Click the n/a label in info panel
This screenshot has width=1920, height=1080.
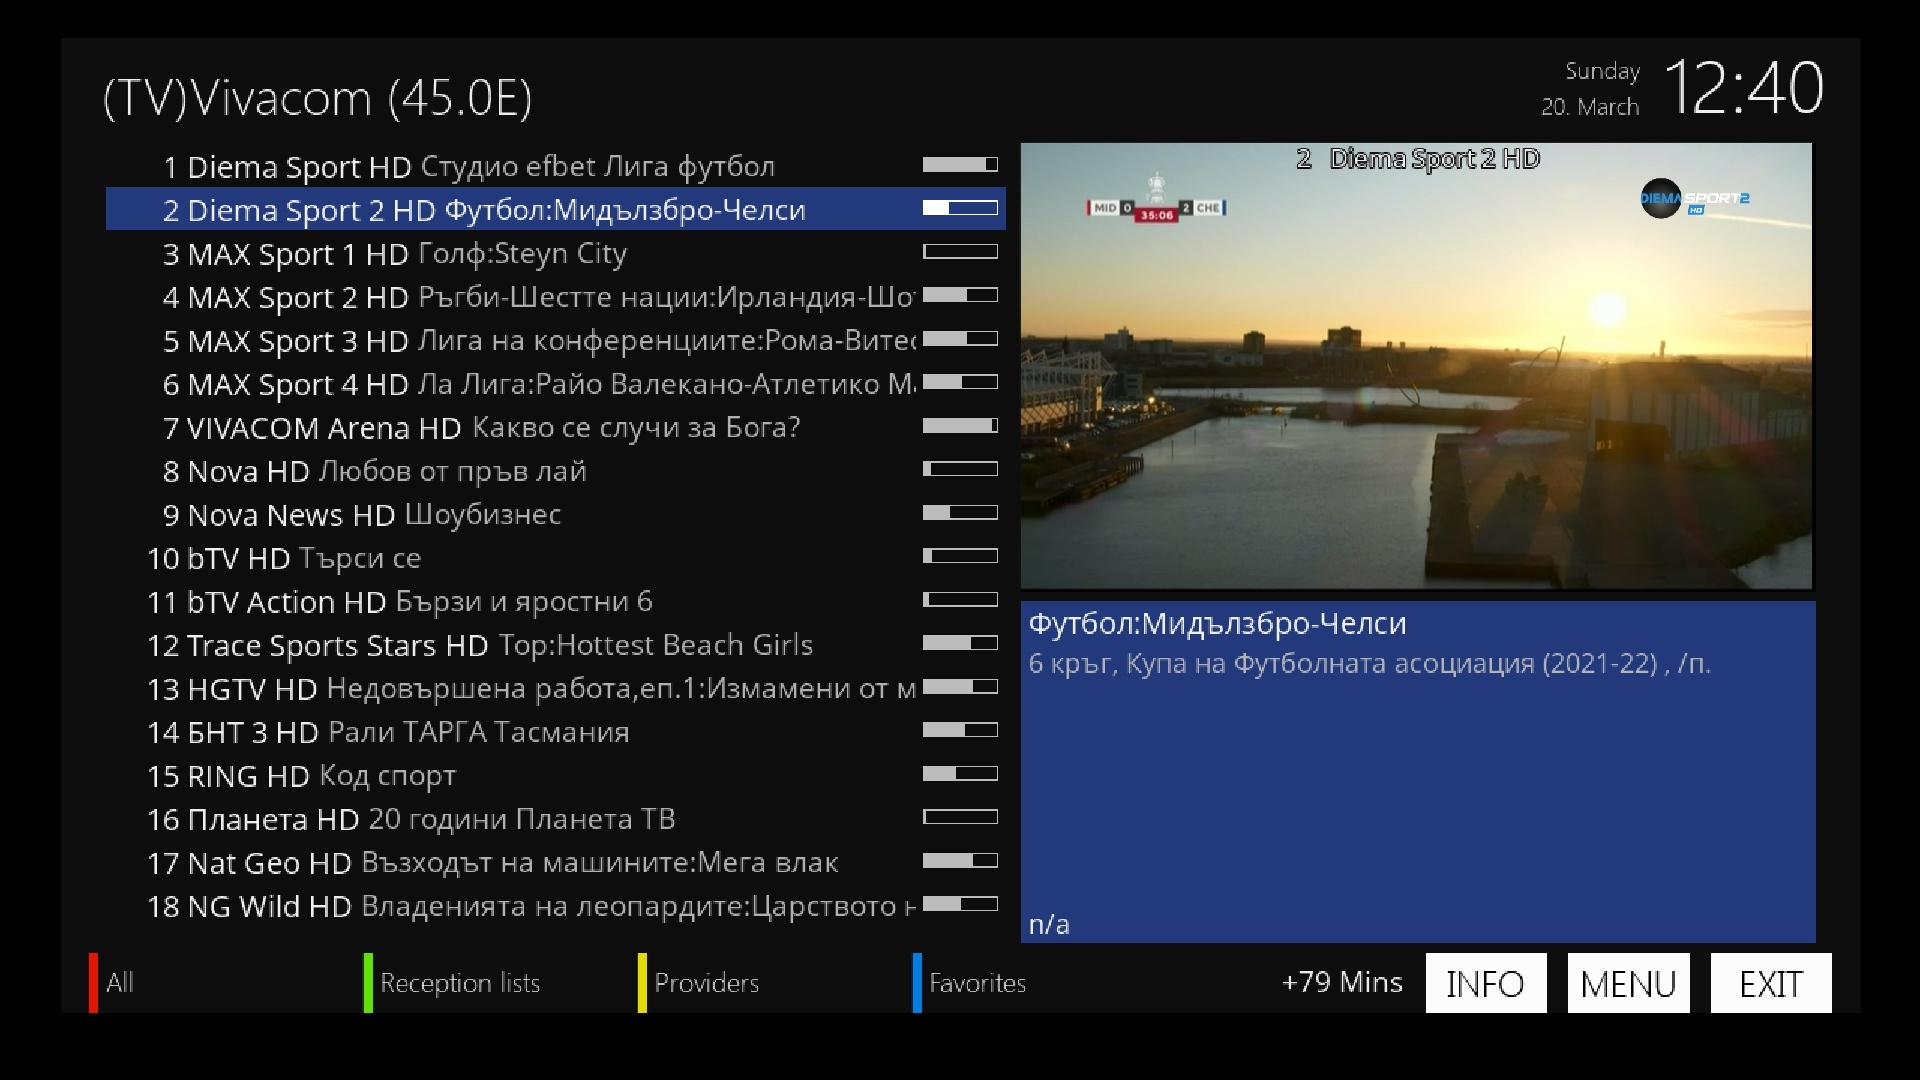click(1049, 924)
